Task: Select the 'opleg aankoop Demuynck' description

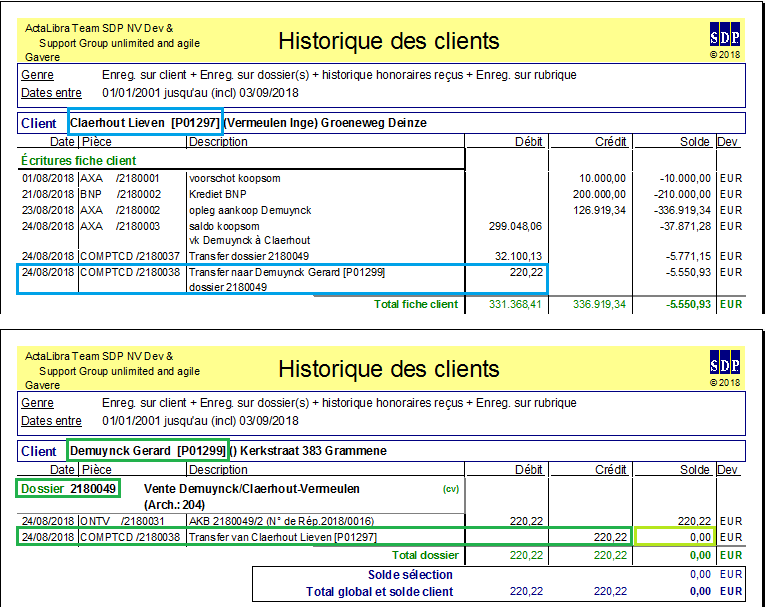Action: pos(250,210)
